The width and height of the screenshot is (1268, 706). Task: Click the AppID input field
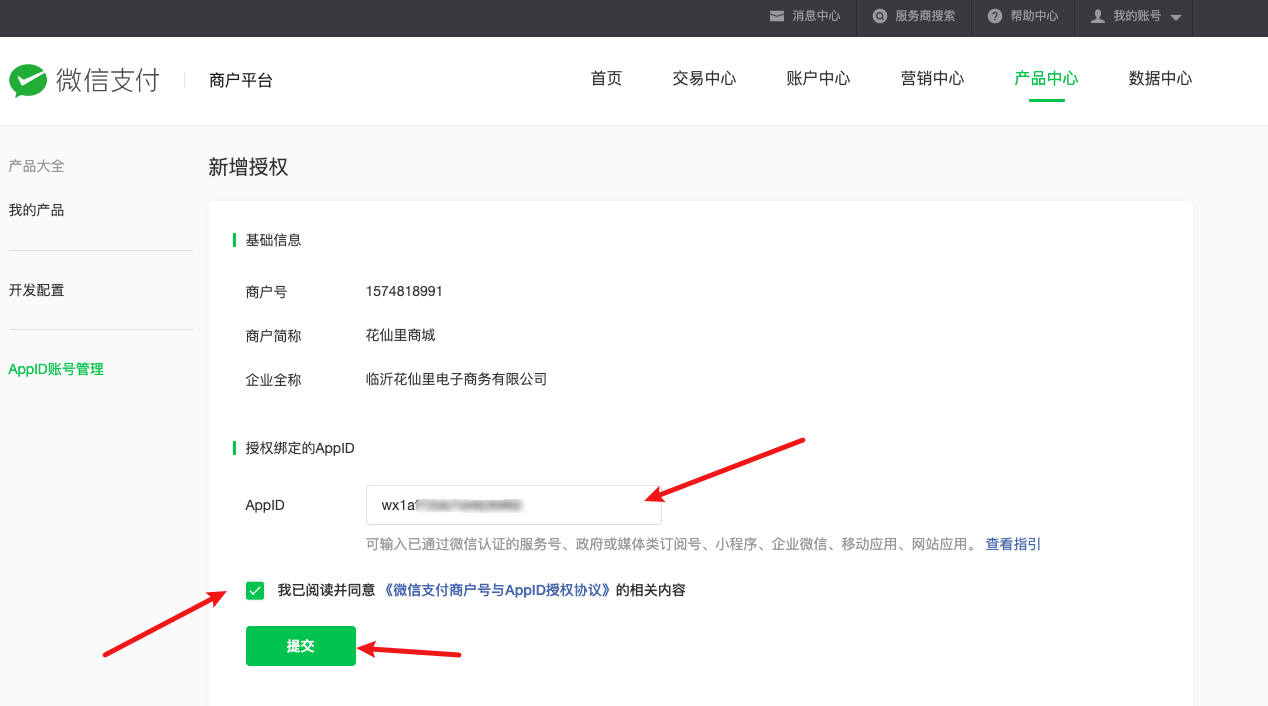click(514, 505)
